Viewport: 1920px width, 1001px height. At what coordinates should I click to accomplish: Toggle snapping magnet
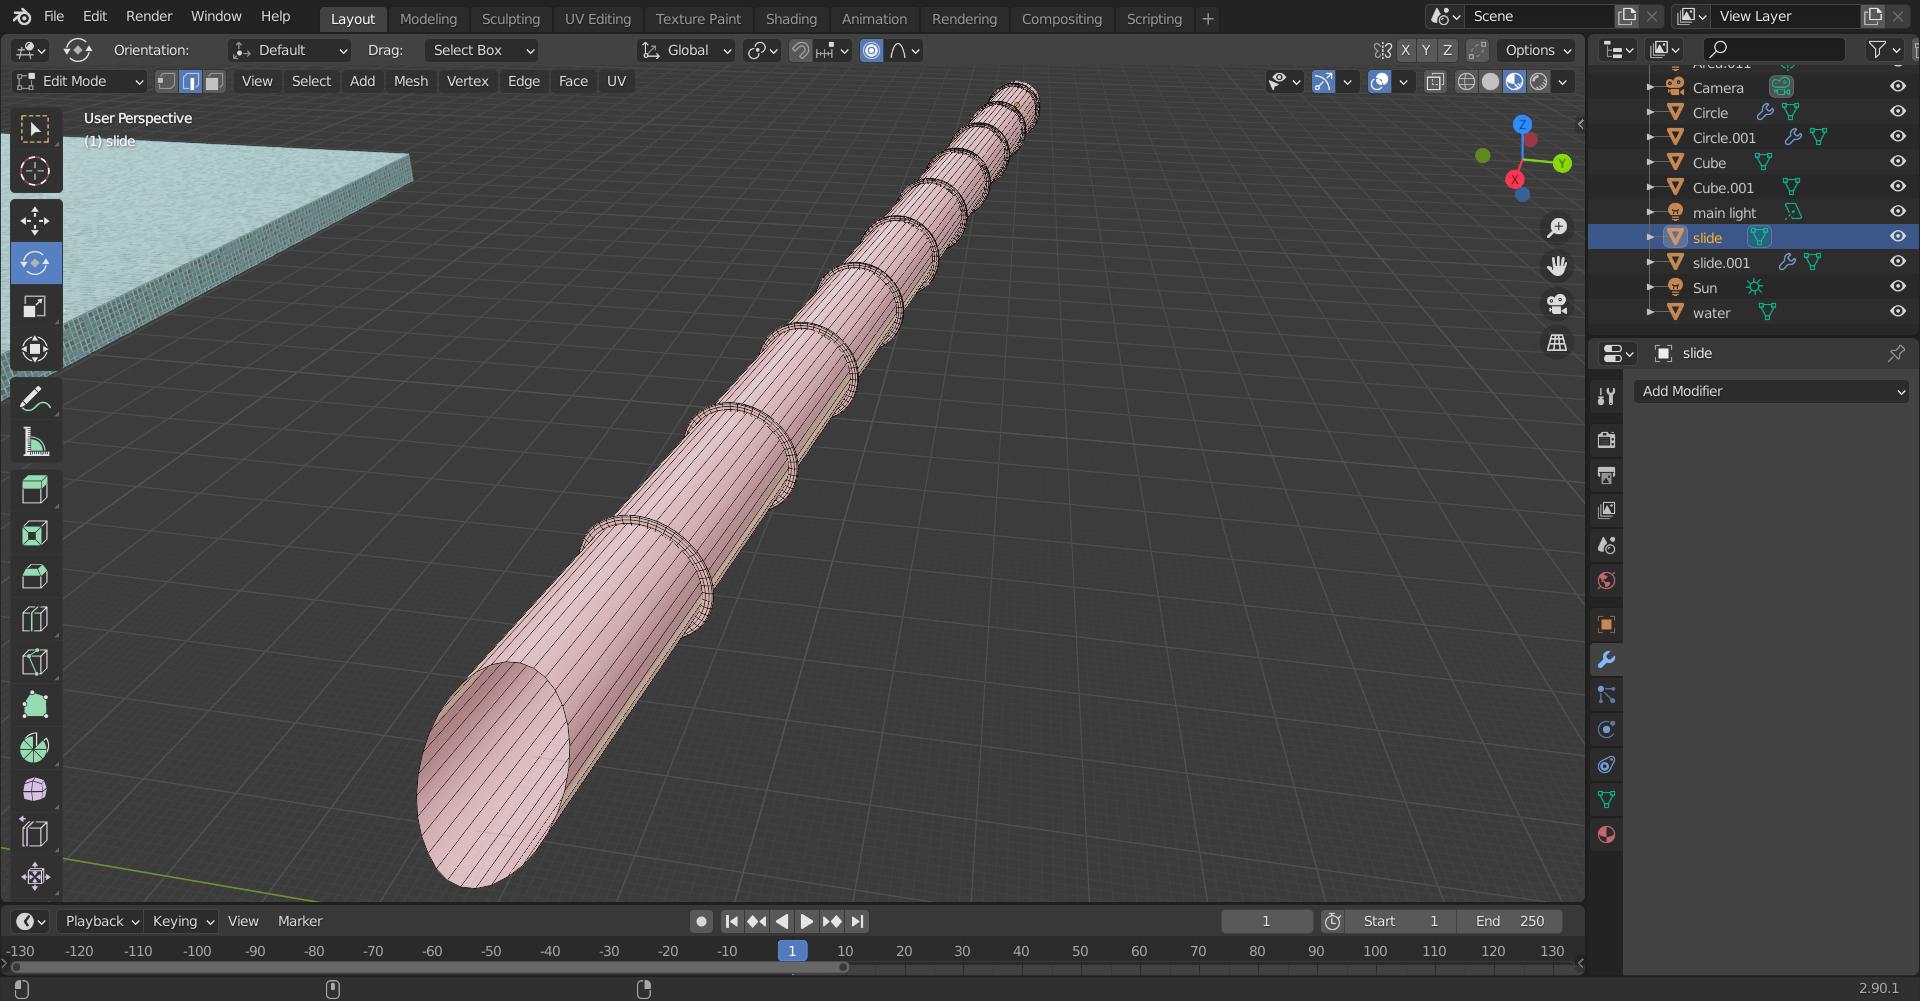coord(800,50)
